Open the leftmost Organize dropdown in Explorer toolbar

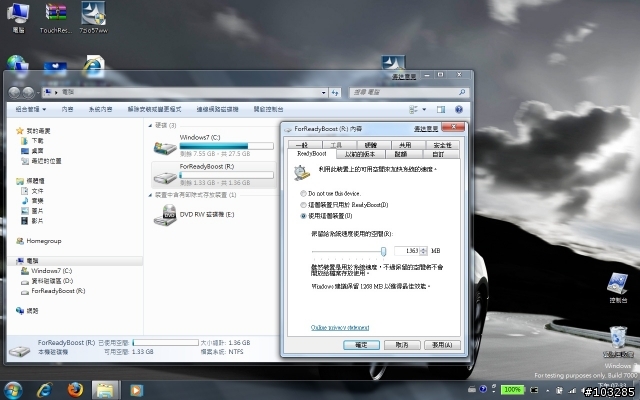click(x=31, y=109)
